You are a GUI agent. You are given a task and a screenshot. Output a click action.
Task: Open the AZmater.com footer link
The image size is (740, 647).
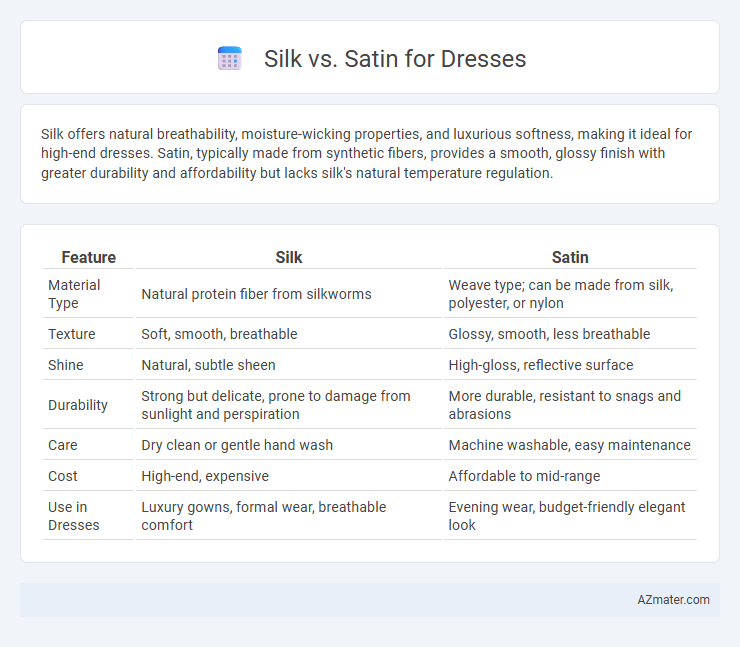point(673,599)
